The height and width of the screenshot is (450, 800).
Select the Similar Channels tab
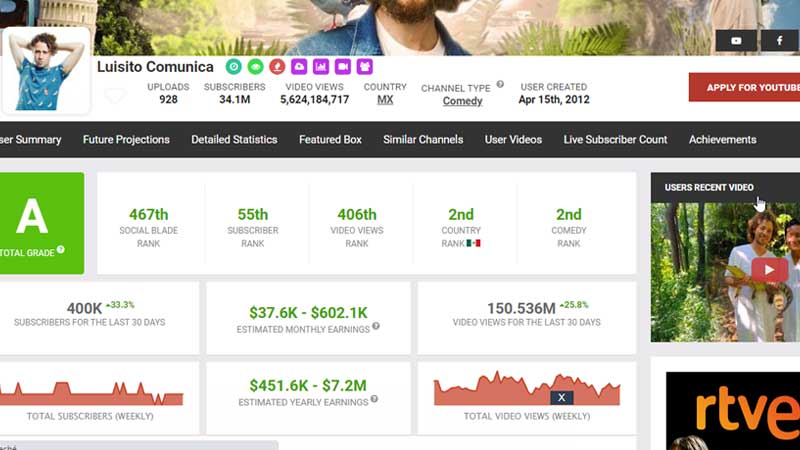click(423, 140)
